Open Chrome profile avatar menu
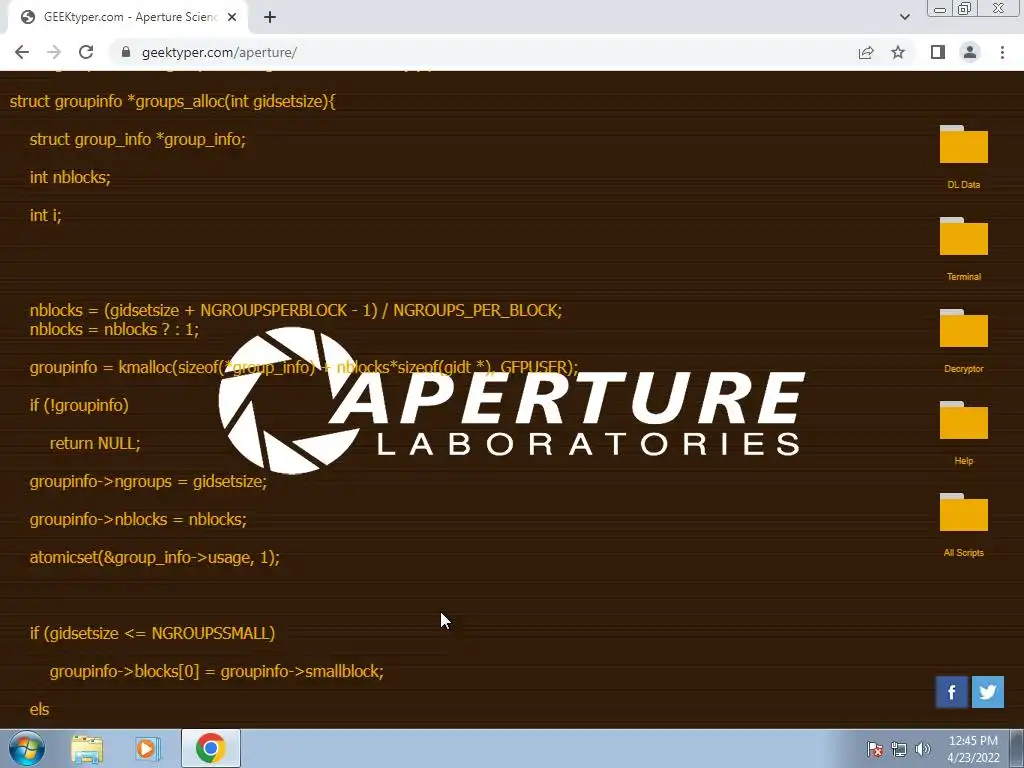Viewport: 1024px width, 768px height. [x=970, y=52]
